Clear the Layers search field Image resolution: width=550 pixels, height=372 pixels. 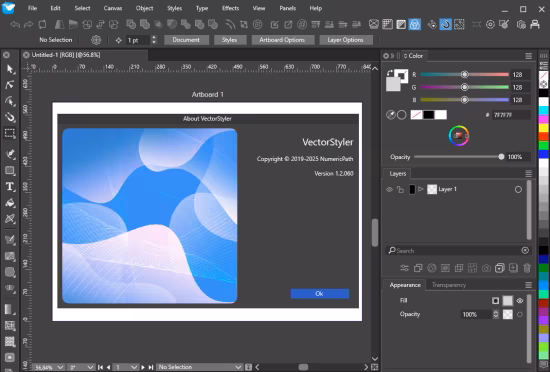[525, 250]
